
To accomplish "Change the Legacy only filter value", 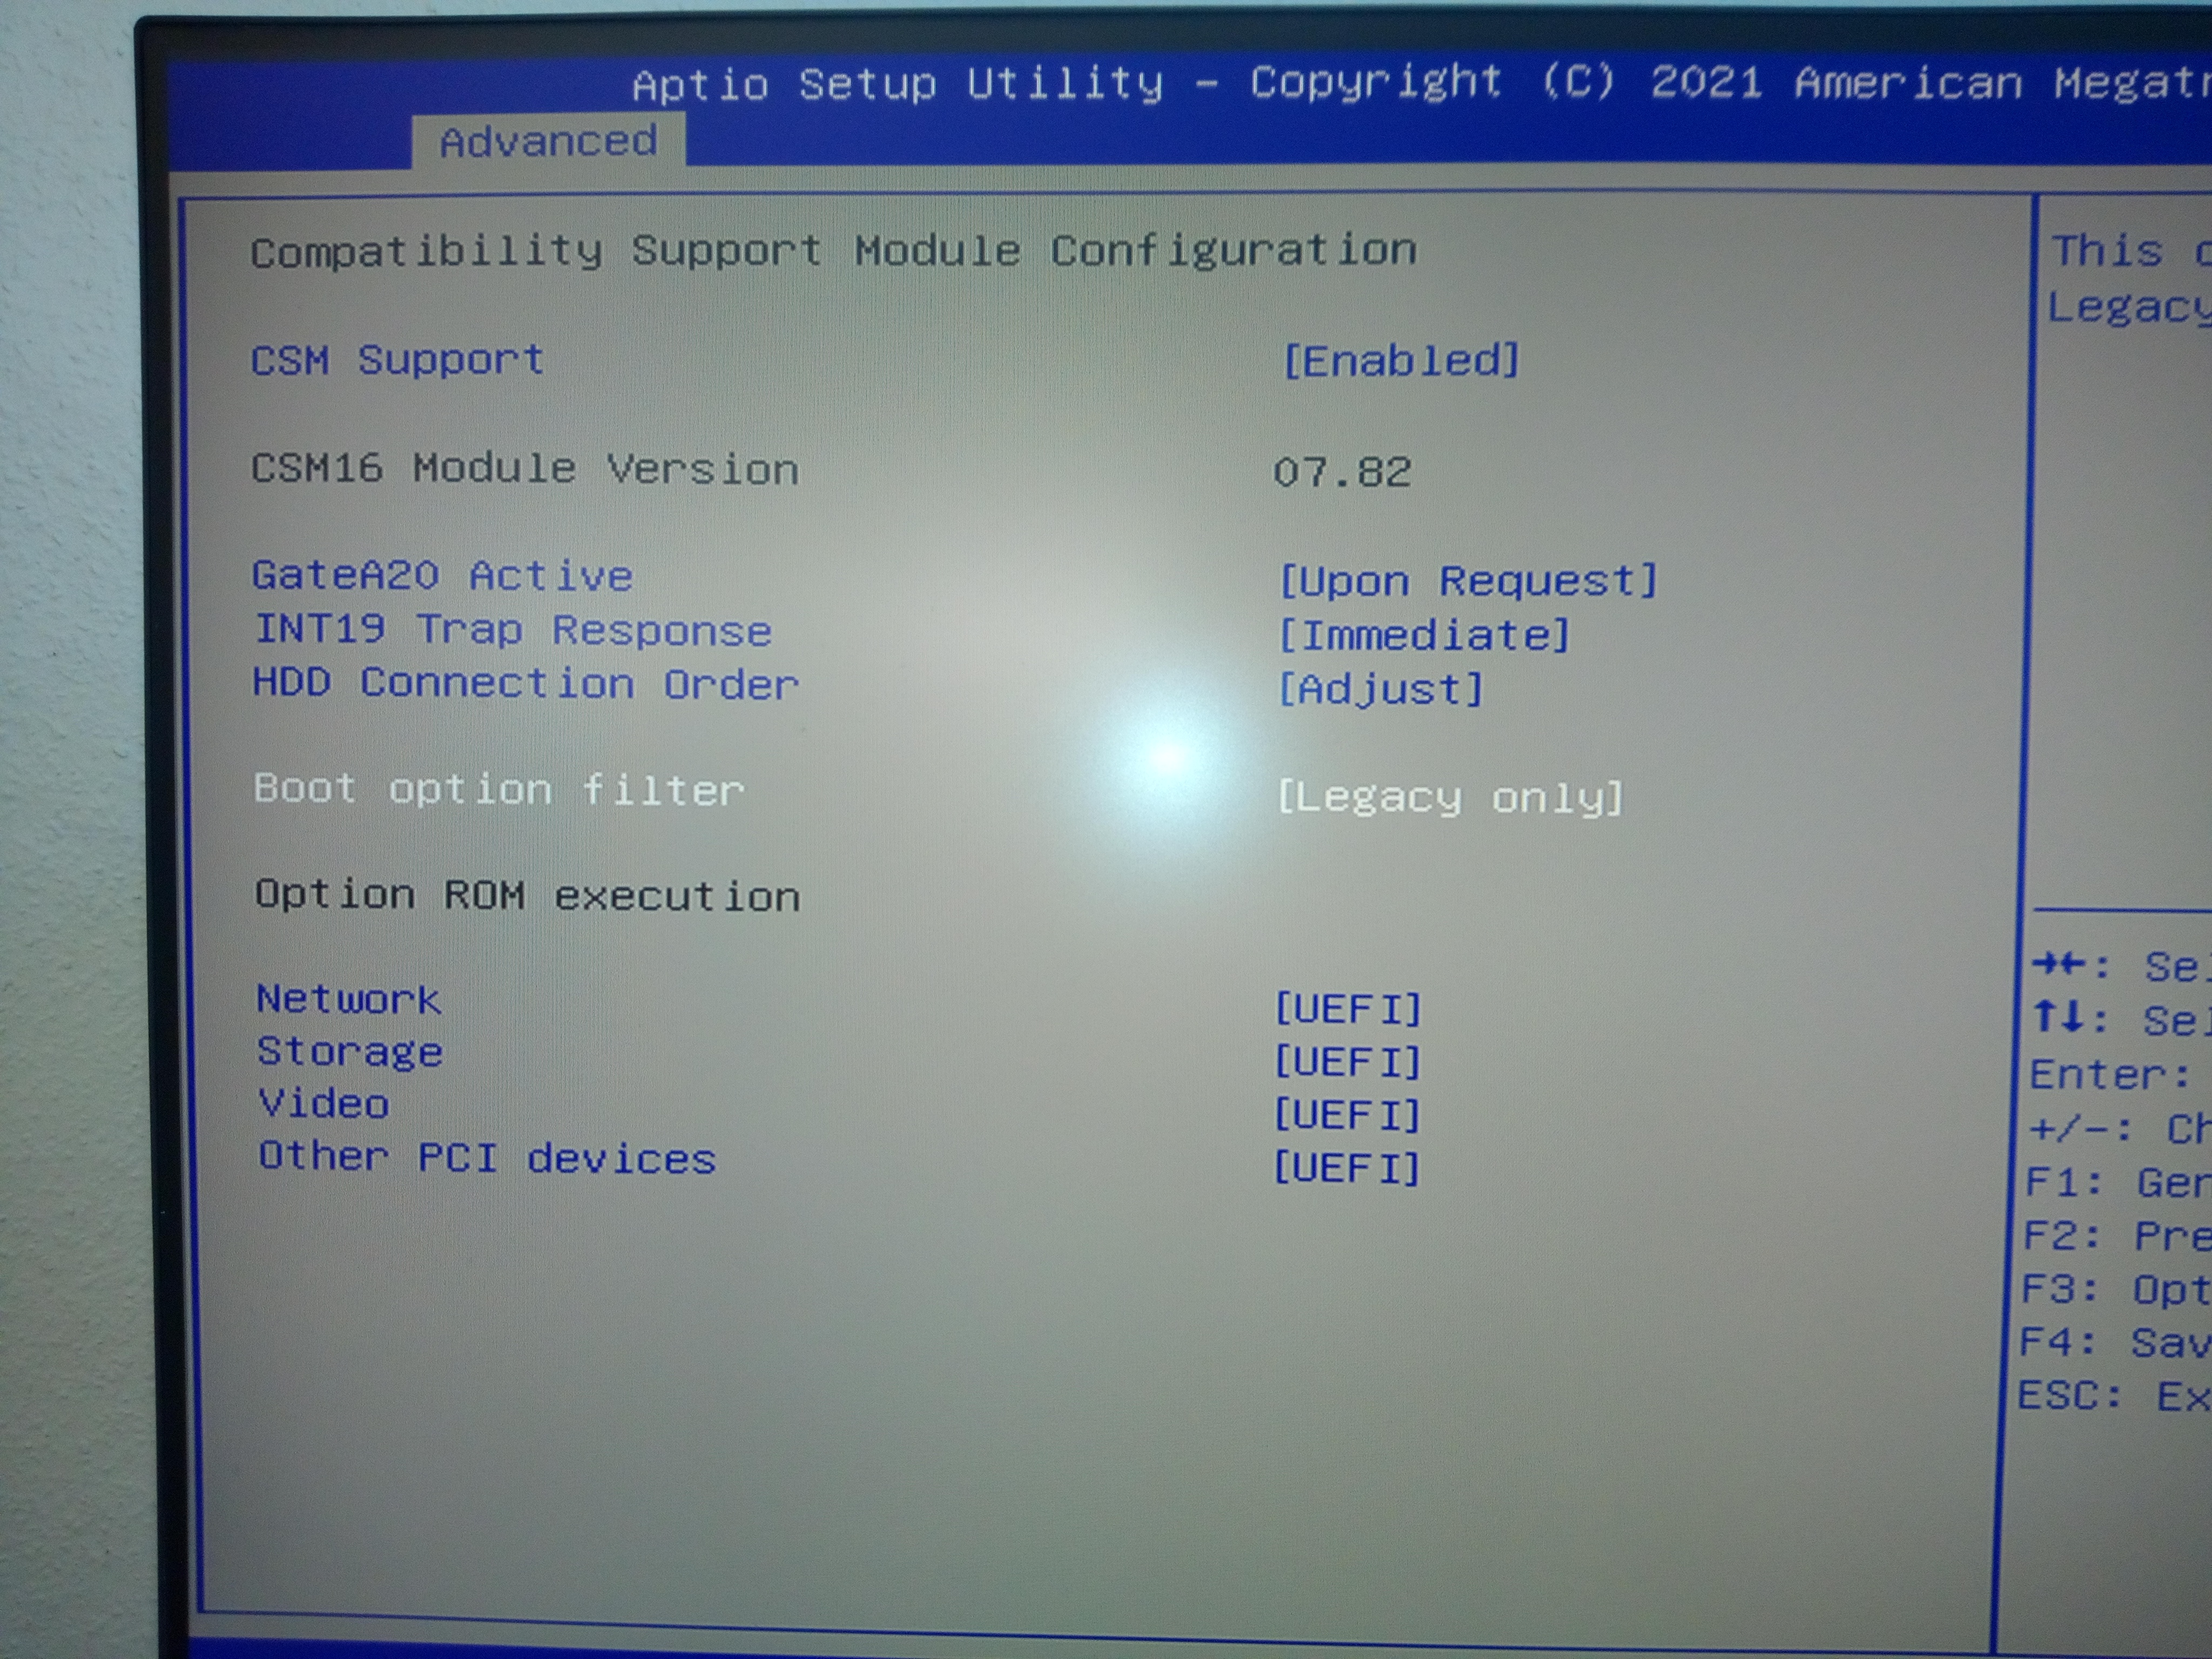I will point(1449,798).
